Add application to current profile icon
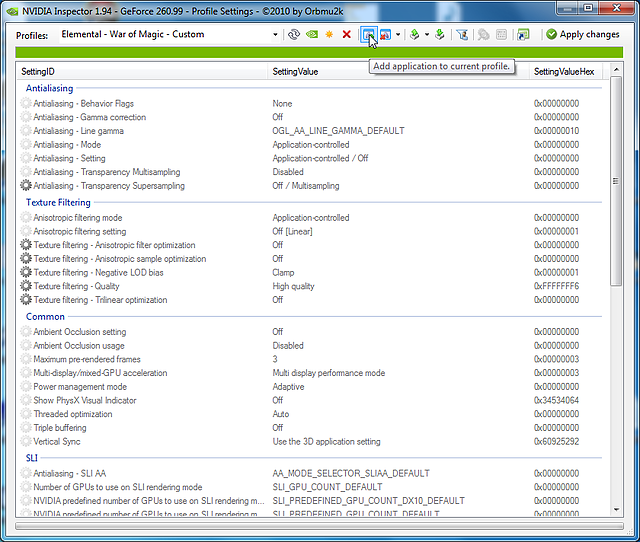 click(368, 35)
